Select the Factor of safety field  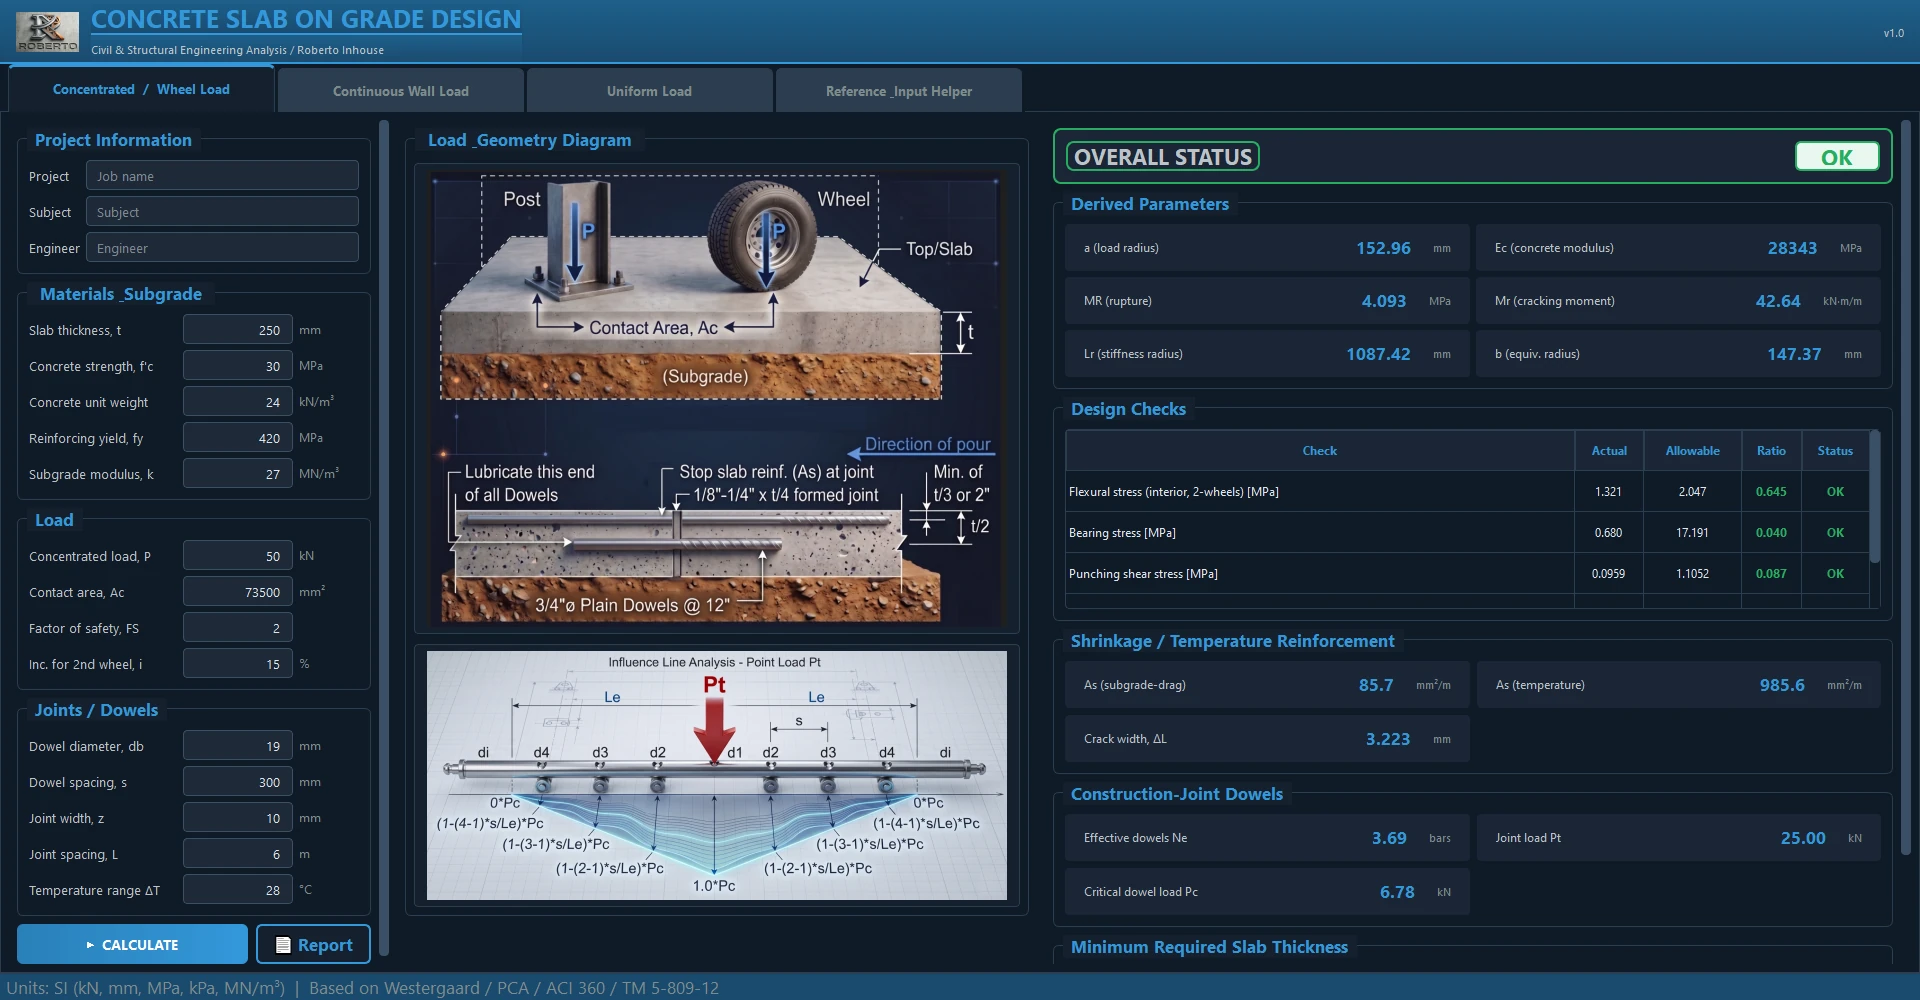pos(237,628)
